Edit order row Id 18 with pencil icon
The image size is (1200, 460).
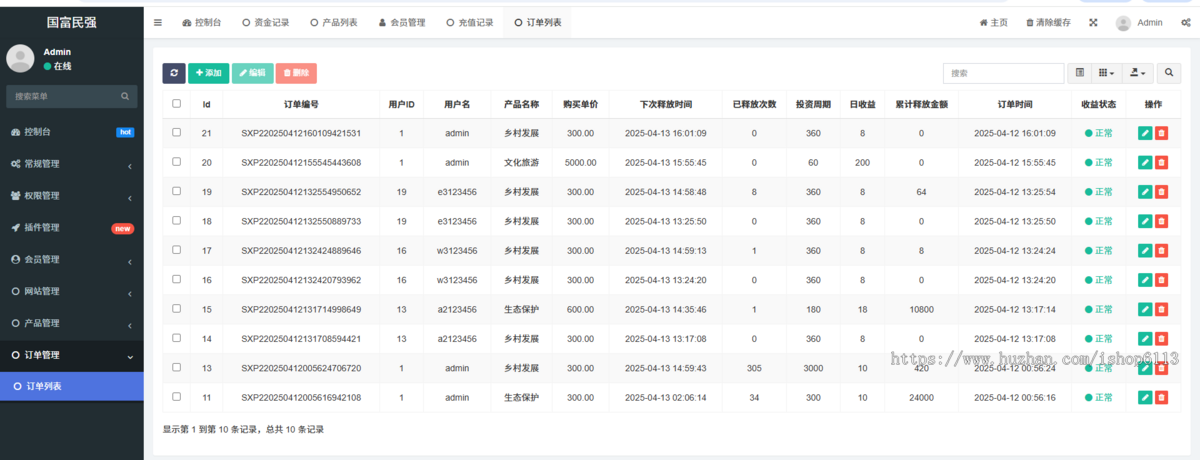tap(1144, 222)
